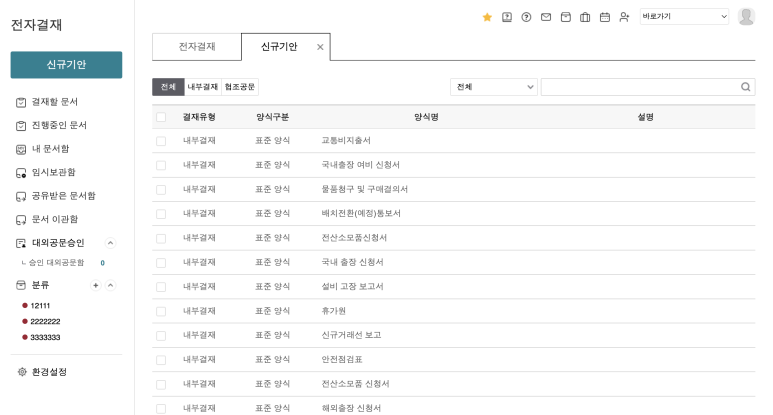Open the user profile avatar
The width and height of the screenshot is (773, 415).
[746, 16]
